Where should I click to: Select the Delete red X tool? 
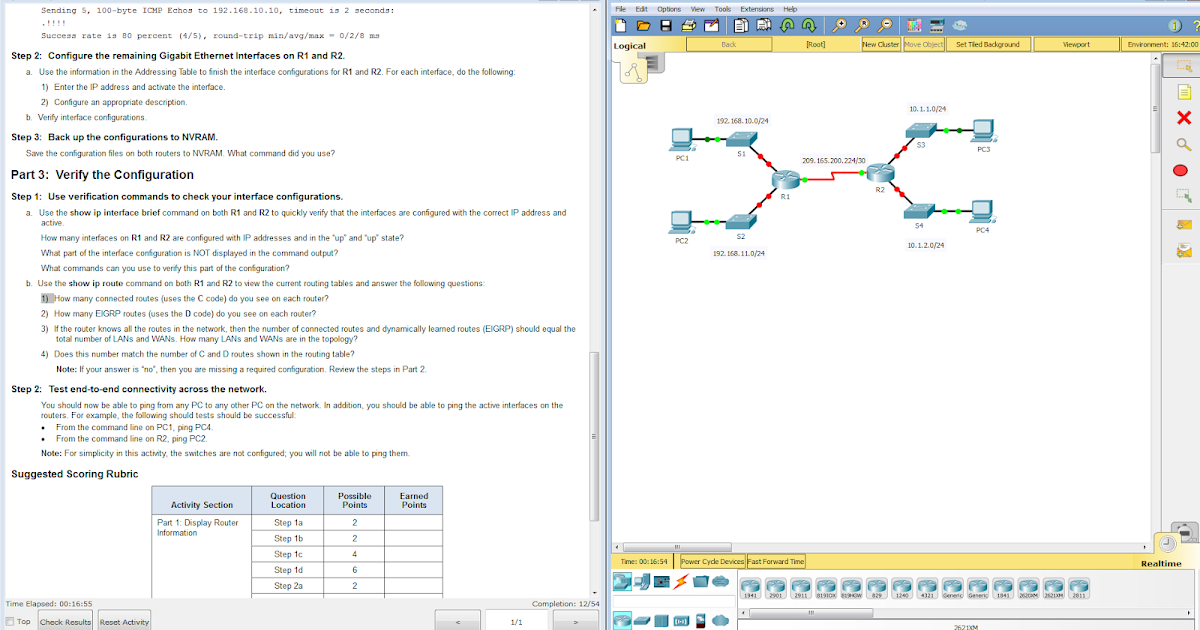point(1184,119)
